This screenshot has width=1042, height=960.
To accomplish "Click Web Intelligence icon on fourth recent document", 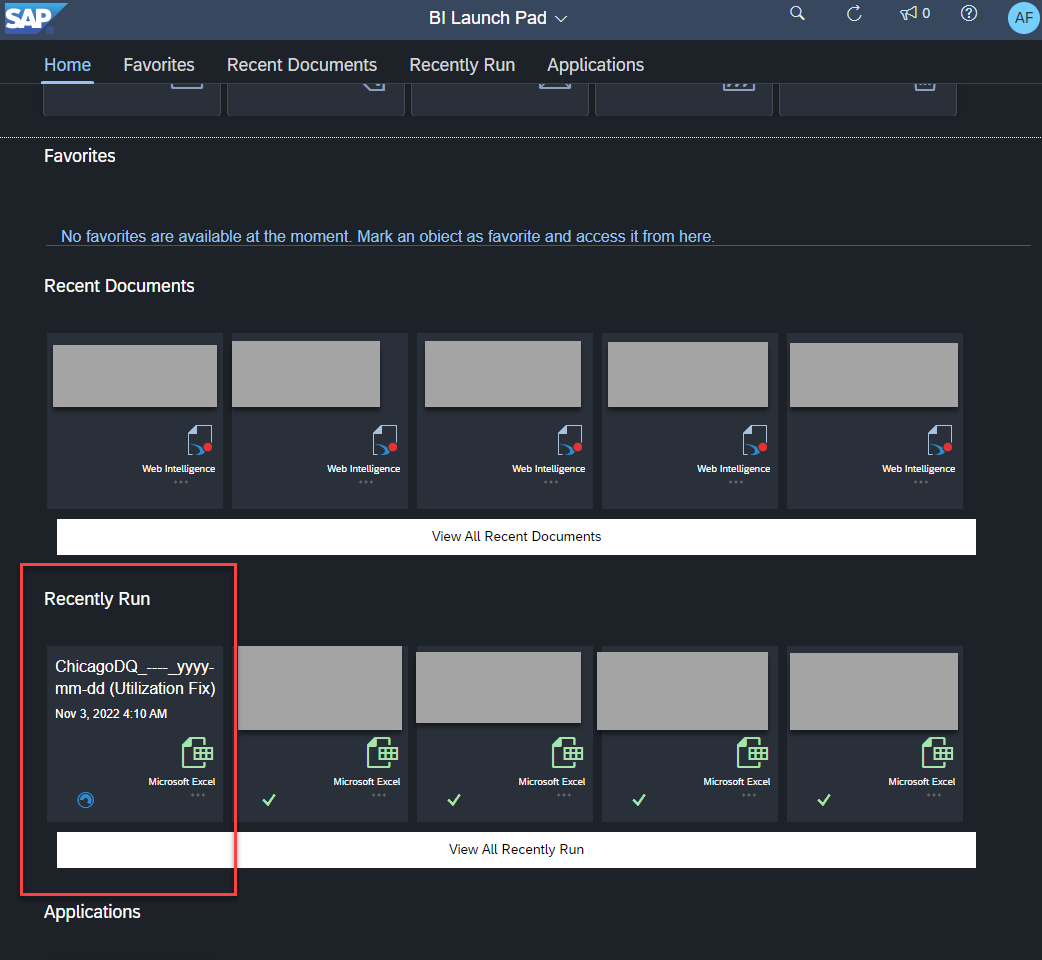I will point(754,440).
